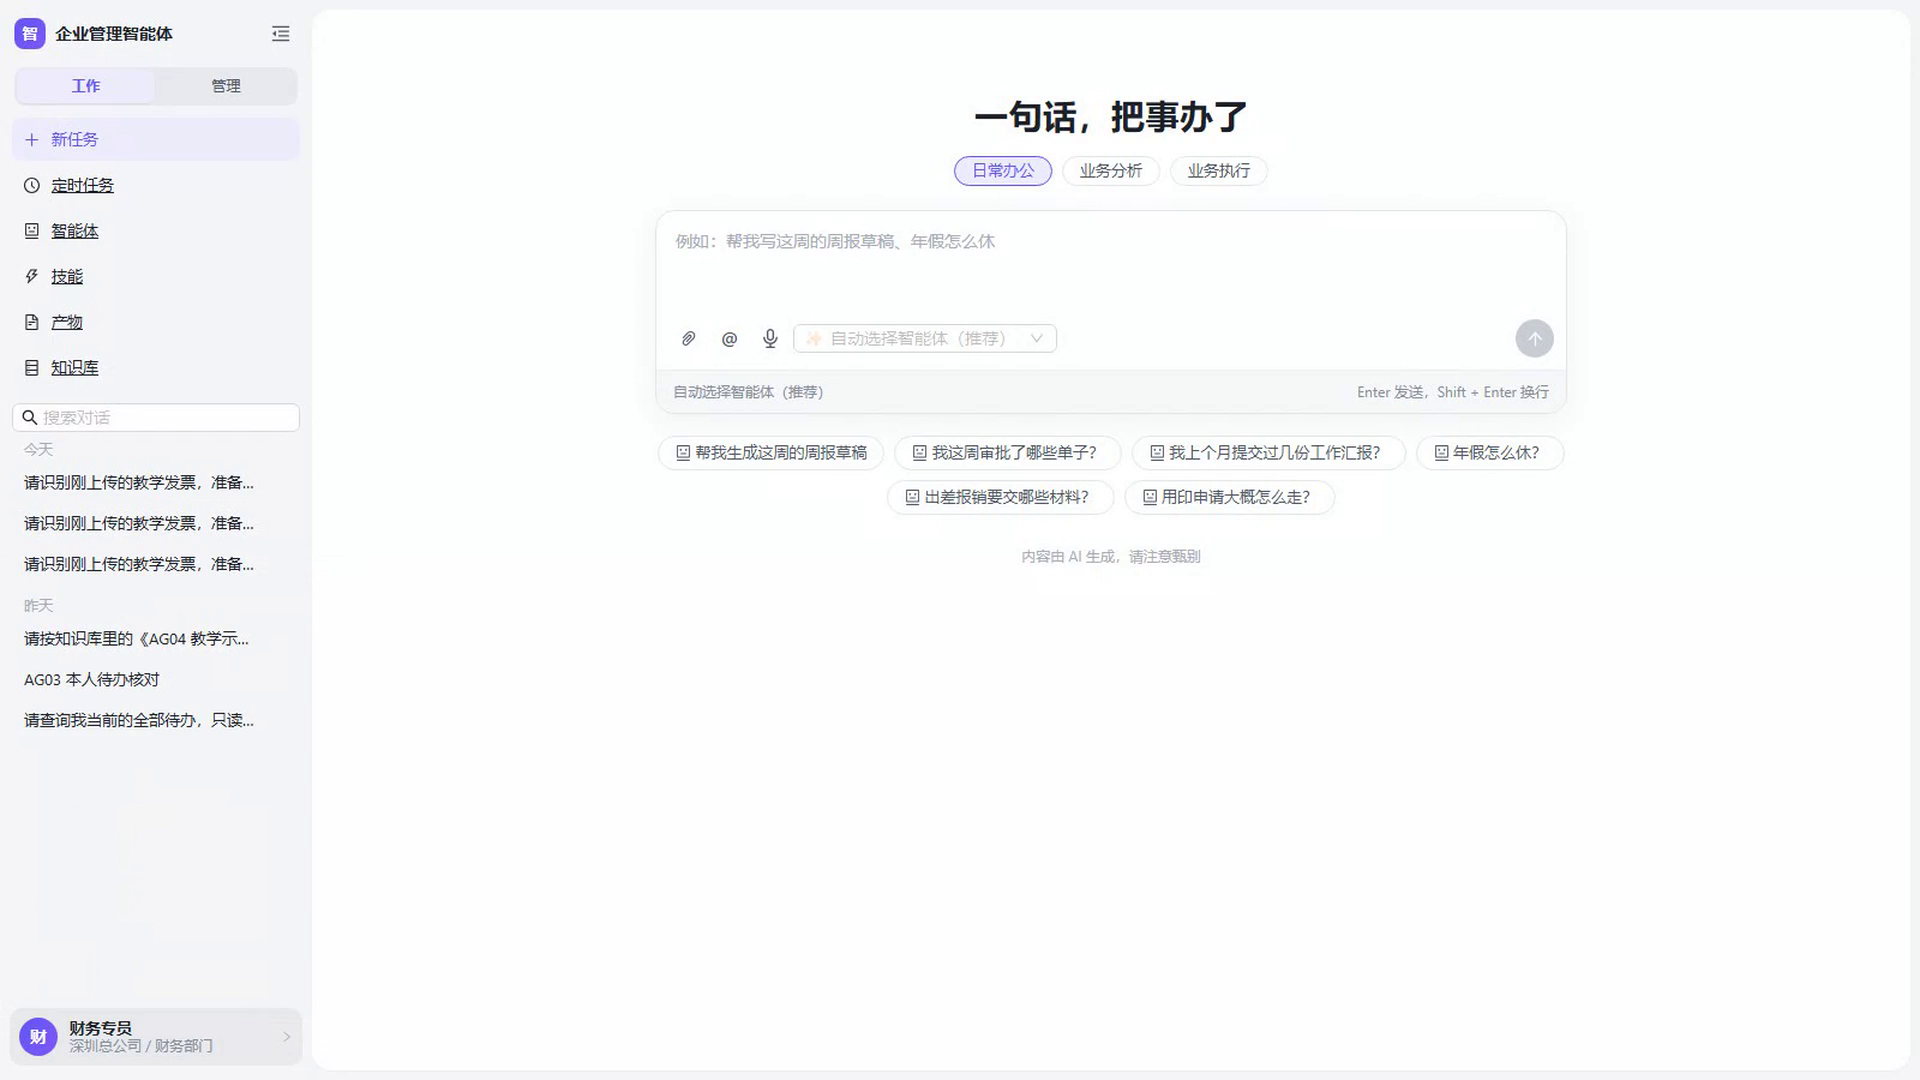Viewport: 1920px width, 1080px height.
Task: Send the message with the arrow button
Action: (1534, 339)
